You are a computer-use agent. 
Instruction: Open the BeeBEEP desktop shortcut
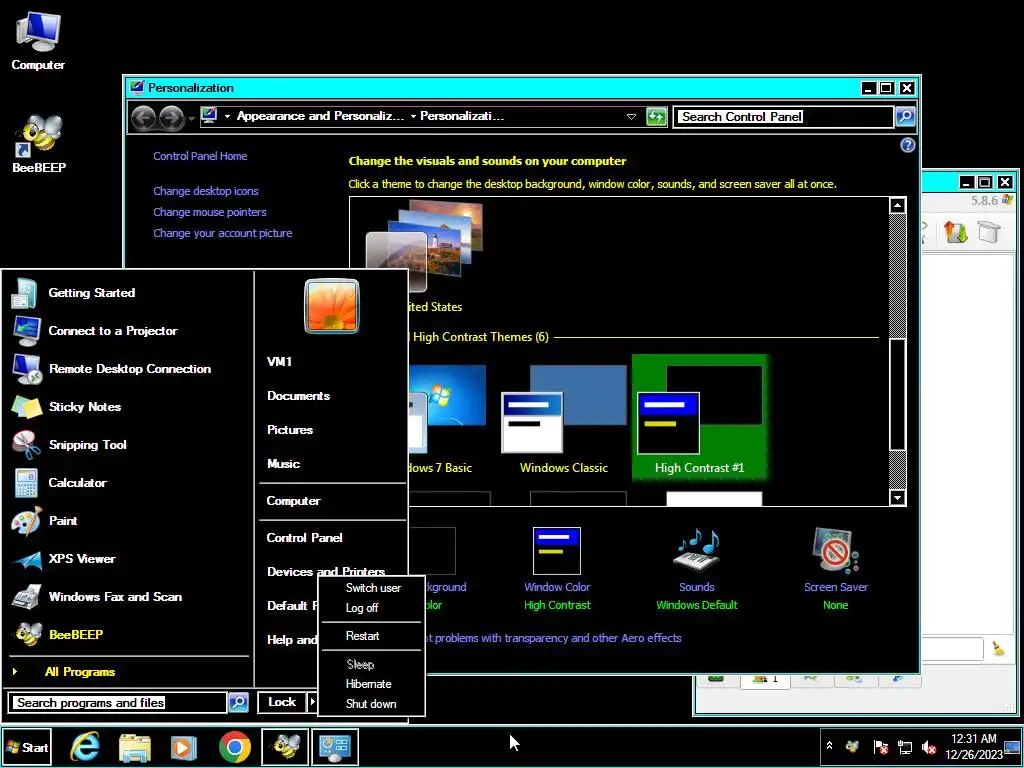(39, 144)
